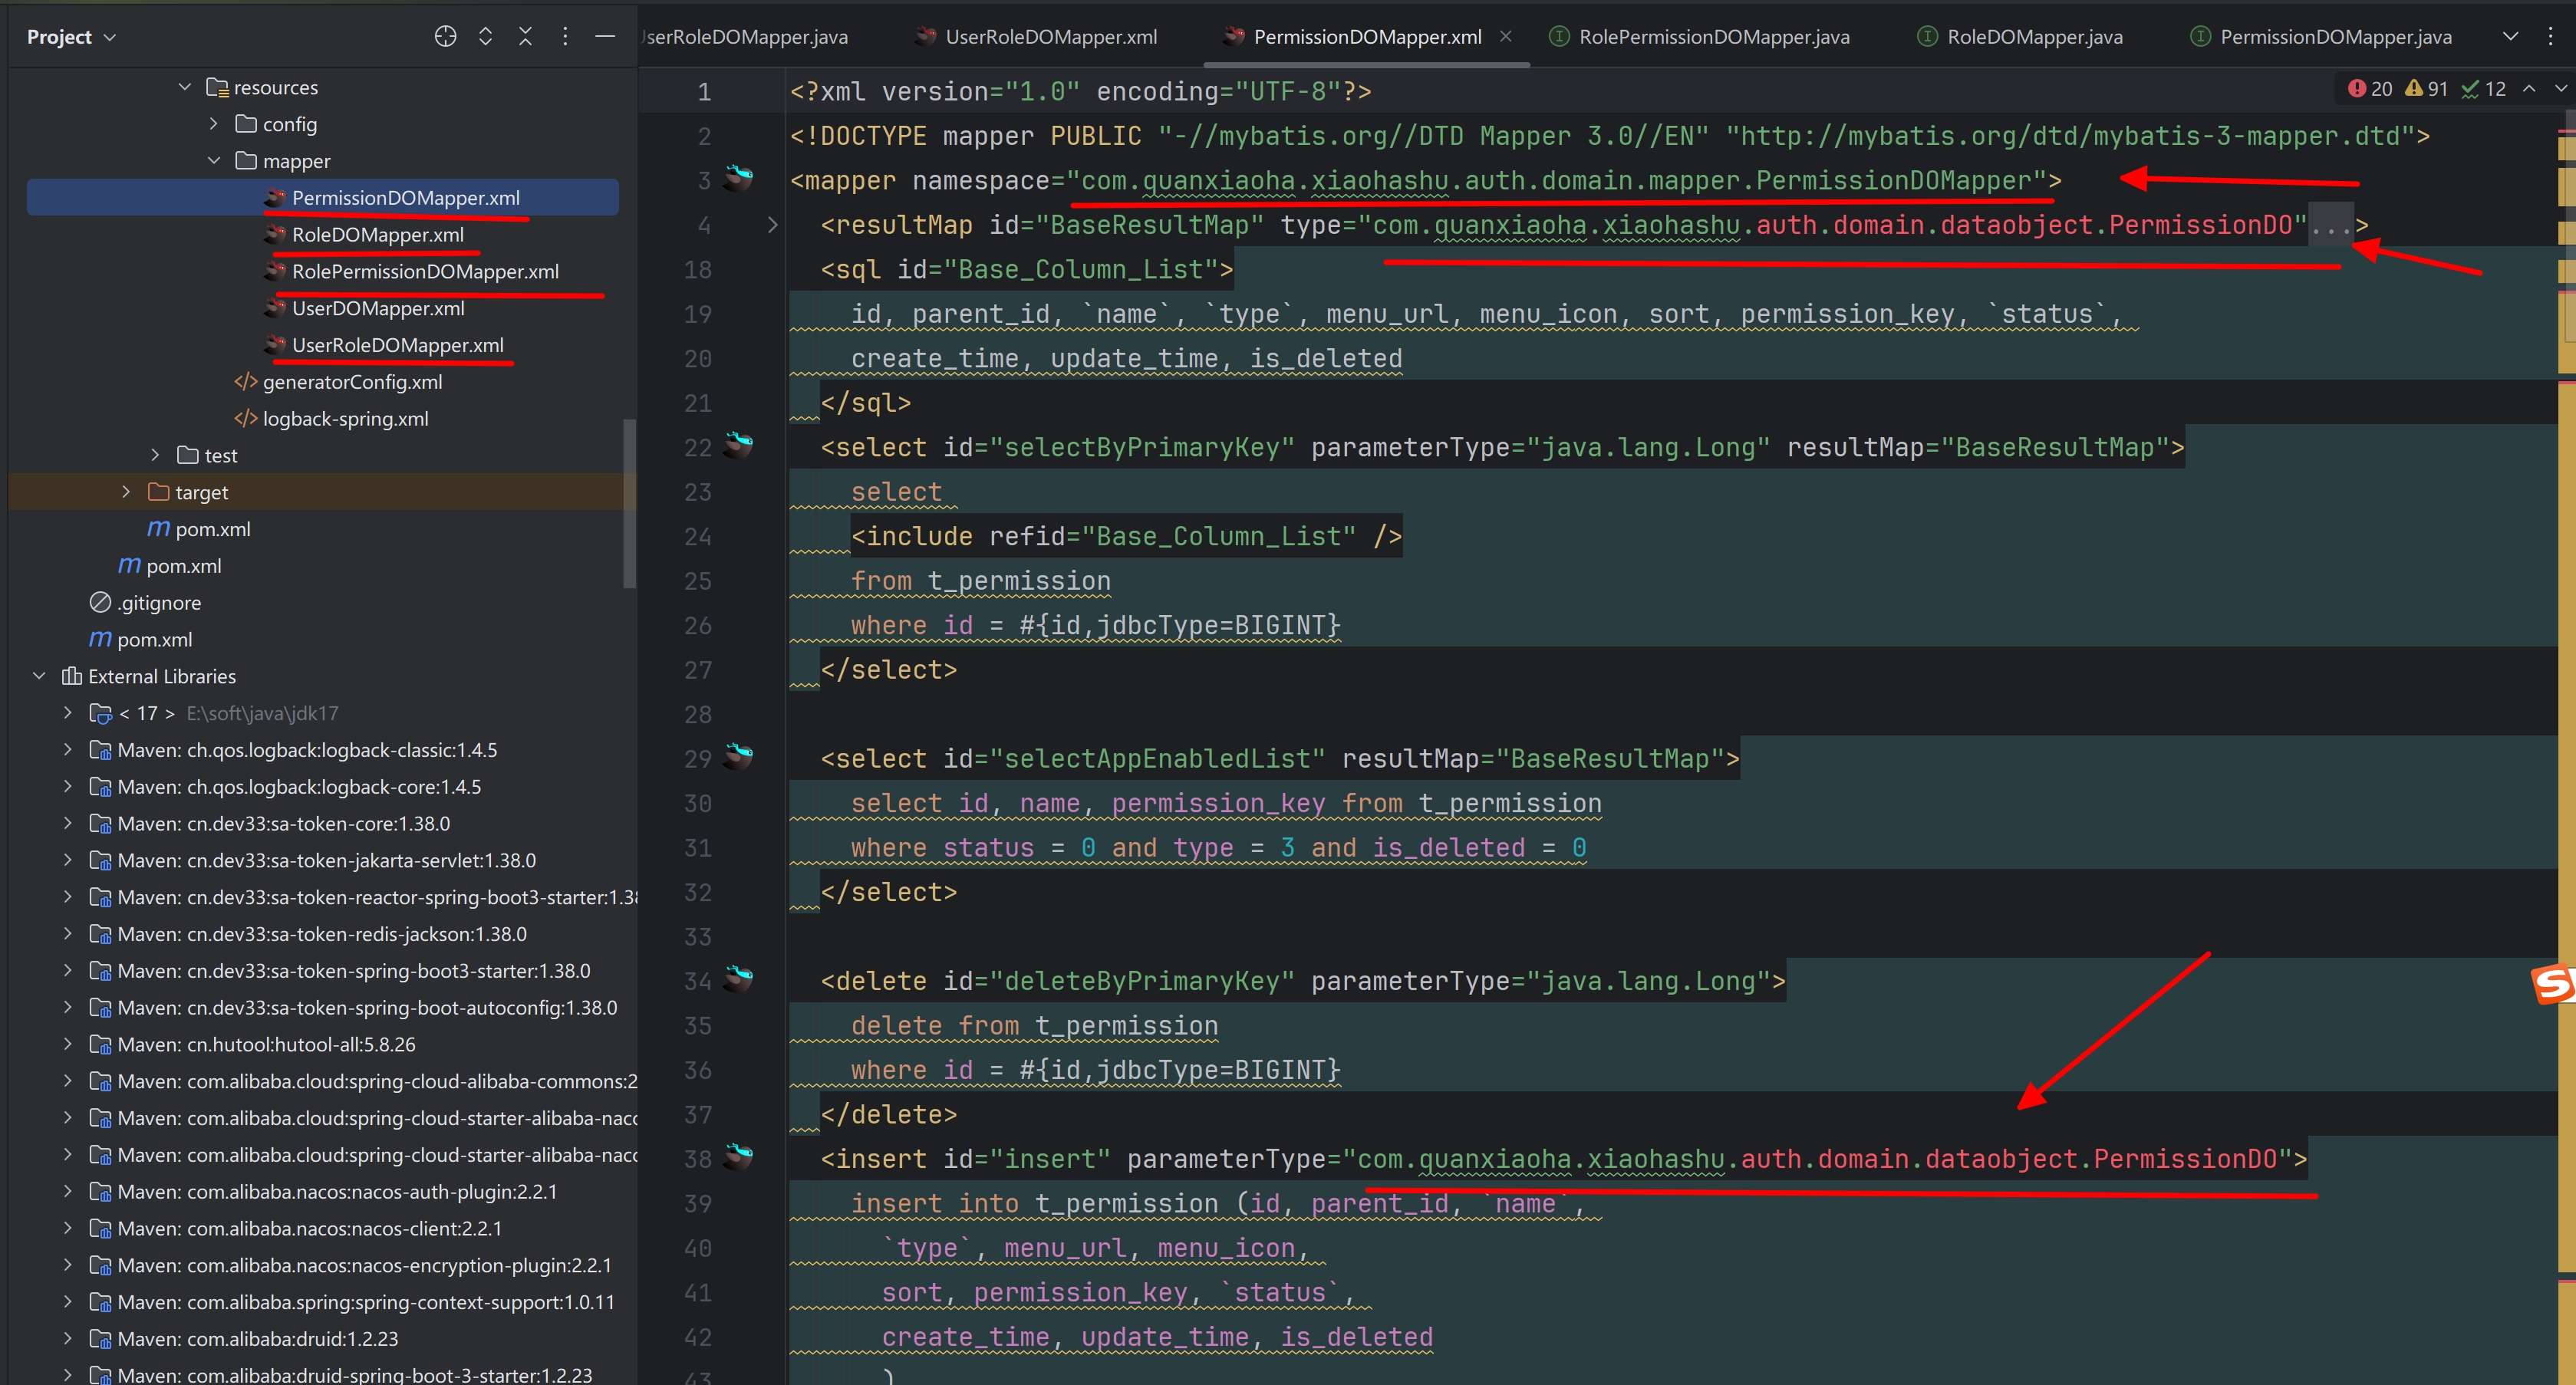The width and height of the screenshot is (2576, 1385).
Task: Hide the Project tool window
Action: click(x=605, y=37)
